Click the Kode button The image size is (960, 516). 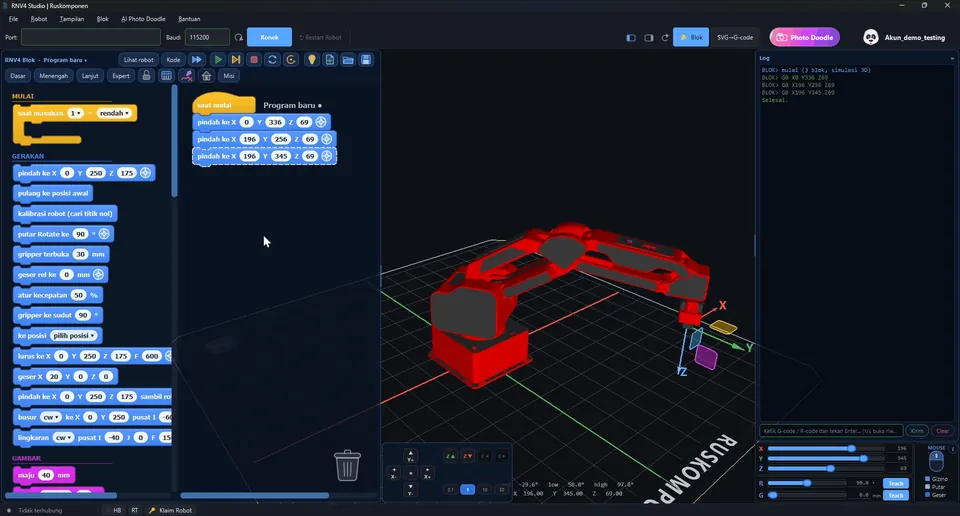pos(173,59)
